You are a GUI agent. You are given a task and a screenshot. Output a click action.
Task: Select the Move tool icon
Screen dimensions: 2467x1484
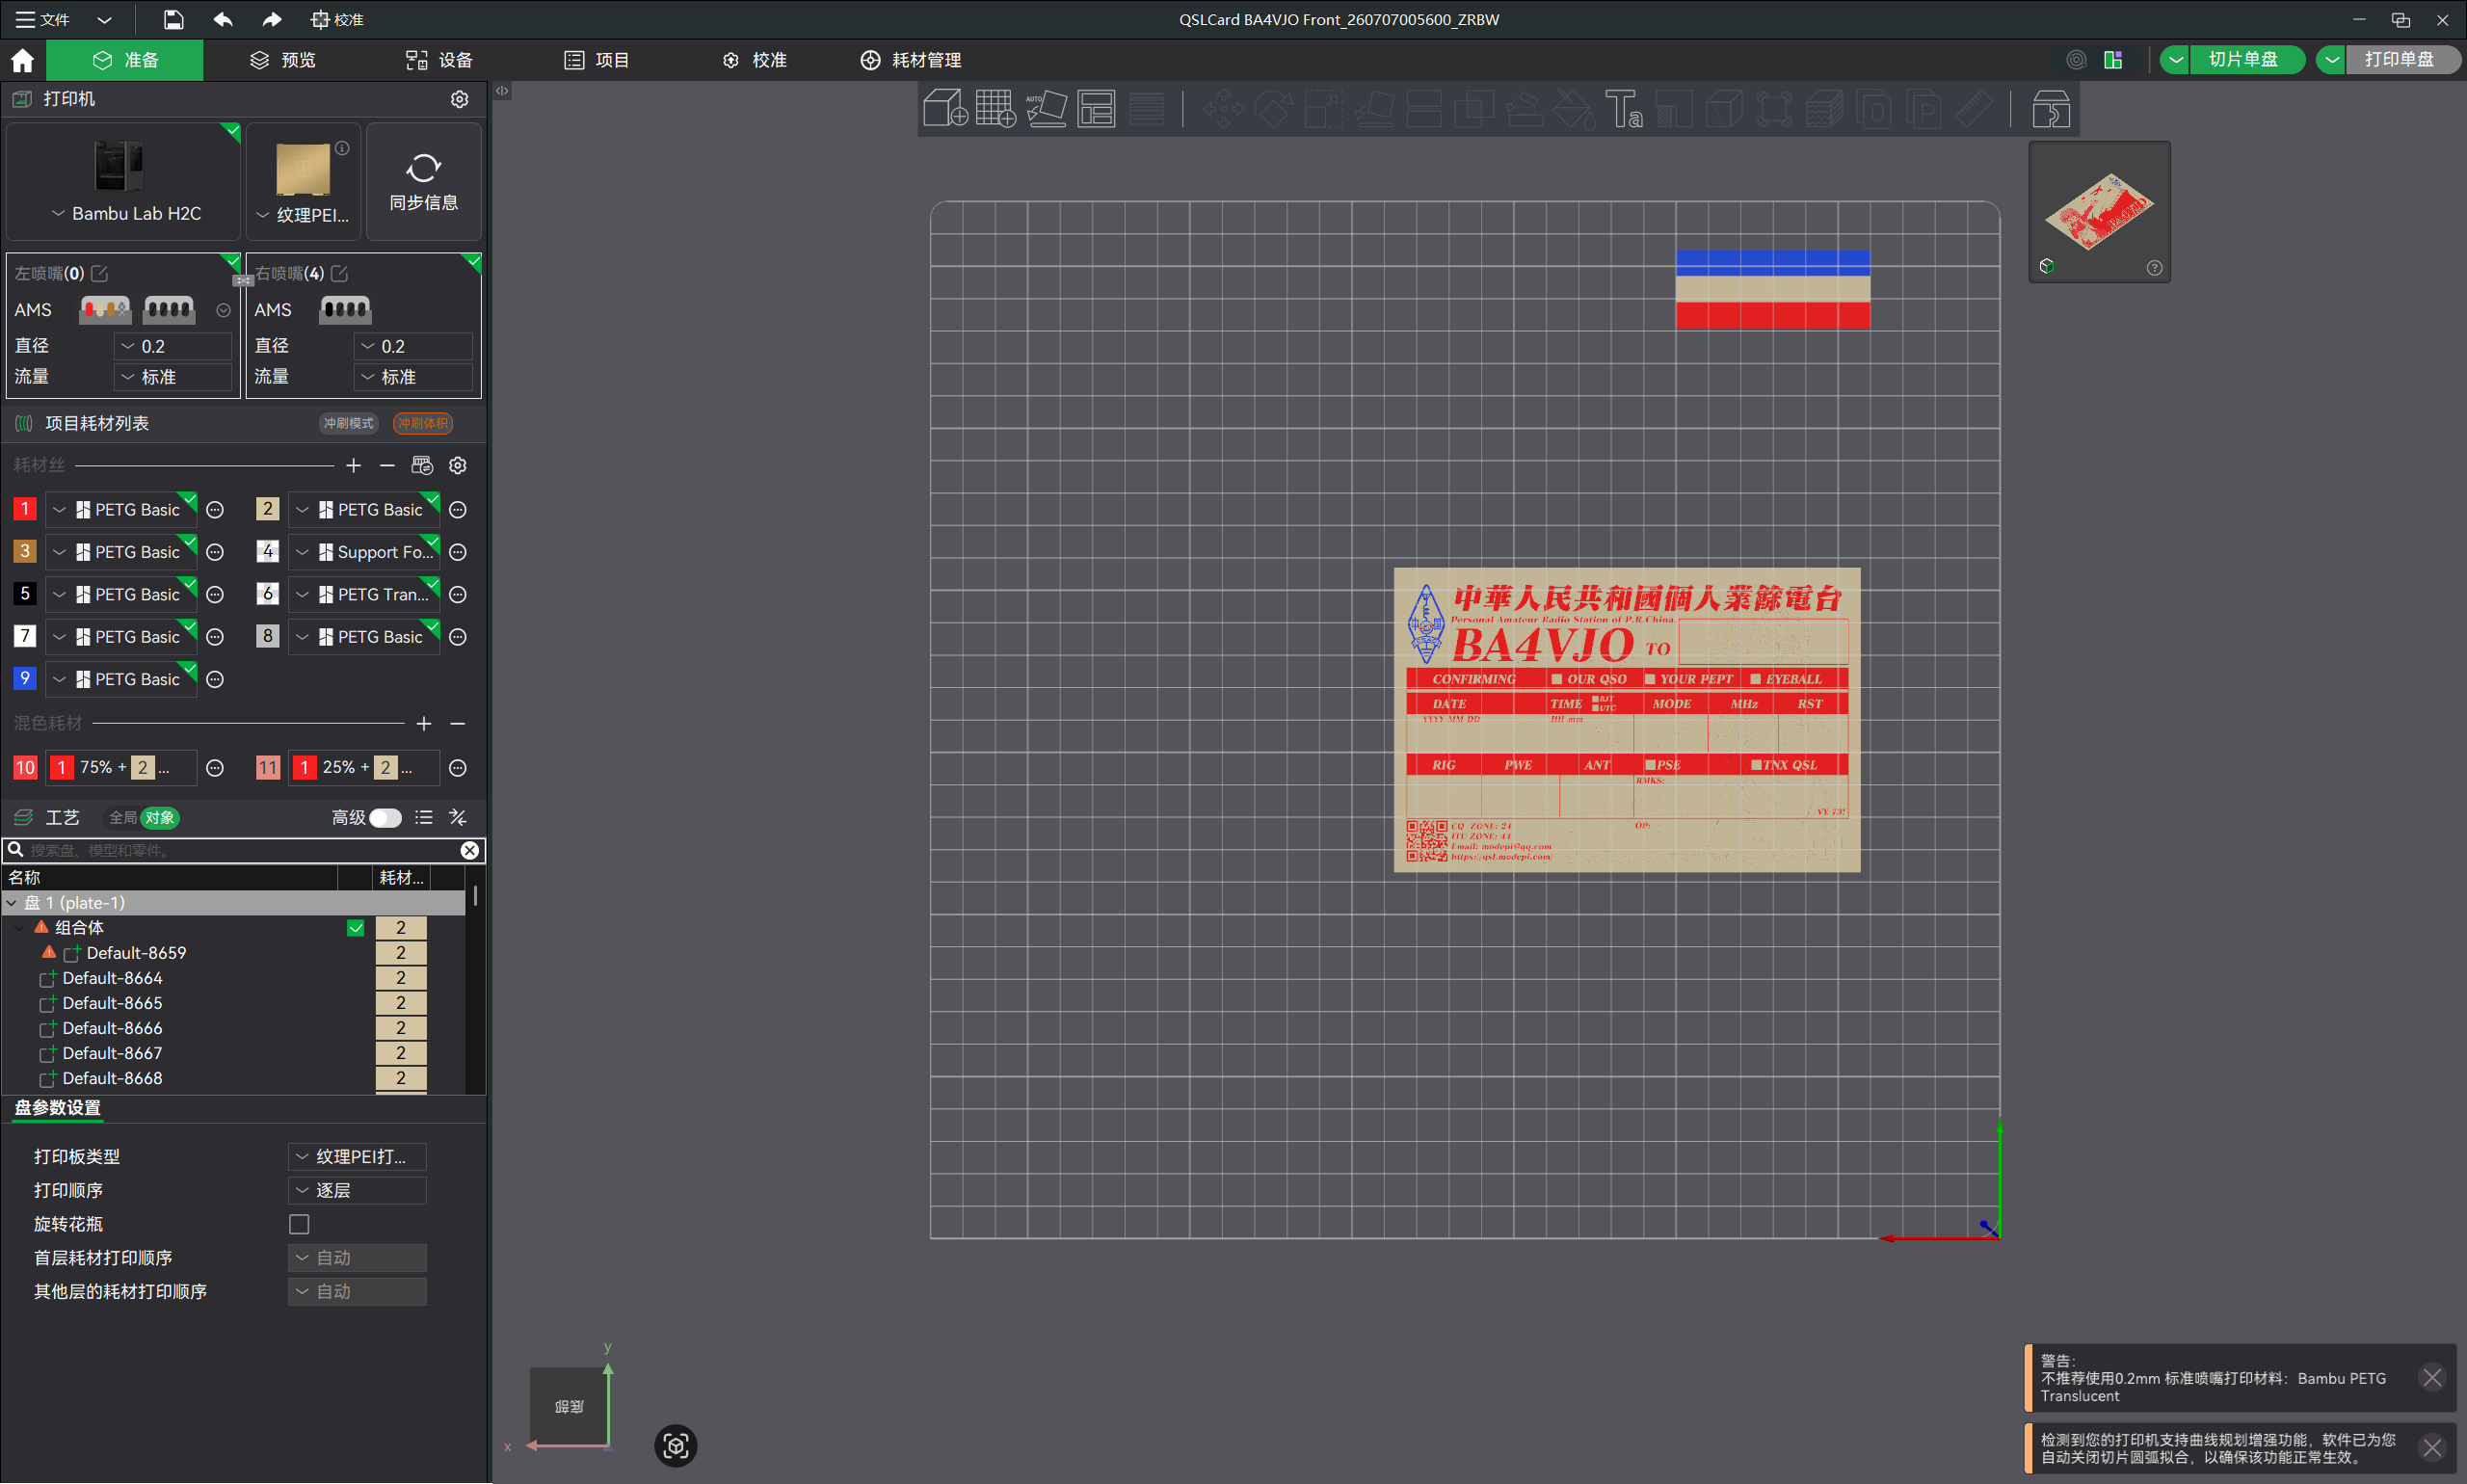click(1223, 108)
